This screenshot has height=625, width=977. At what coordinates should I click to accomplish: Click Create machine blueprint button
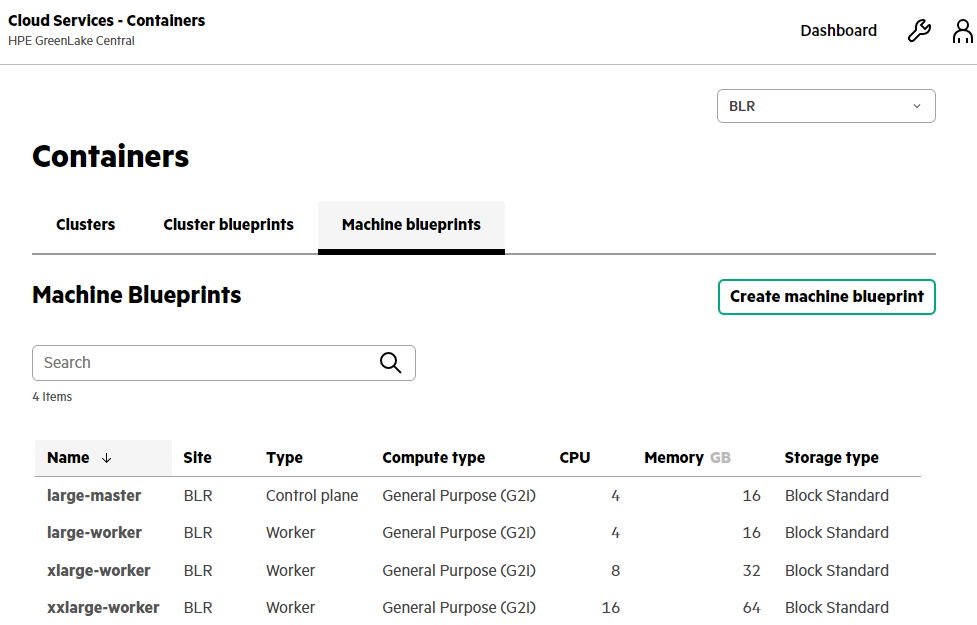click(x=827, y=297)
